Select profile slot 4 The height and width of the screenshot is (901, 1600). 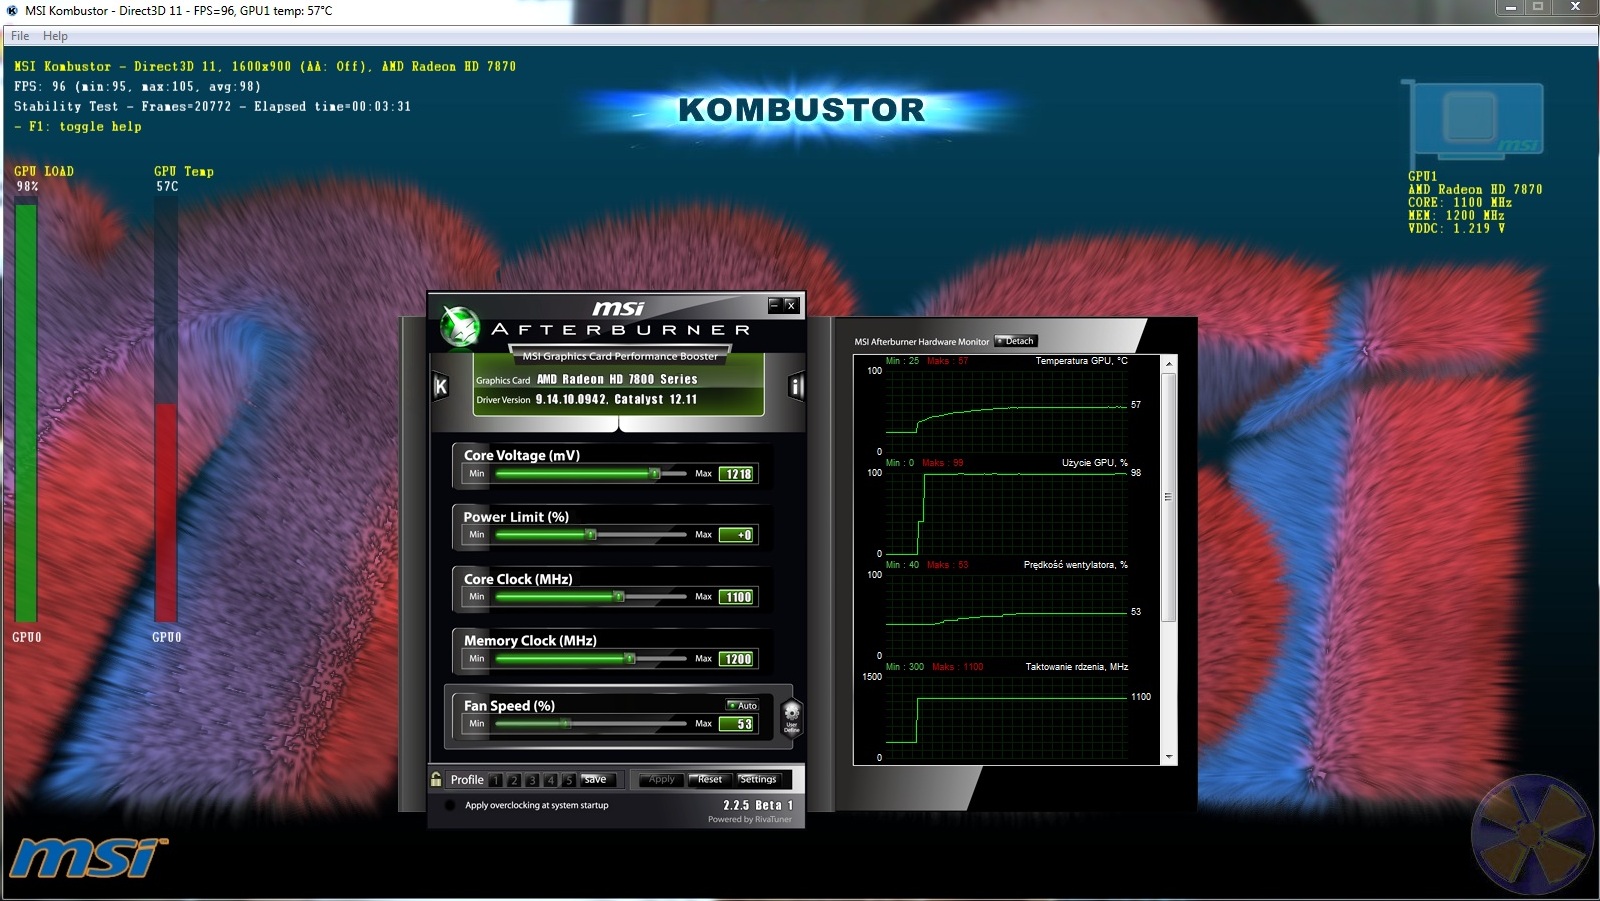550,780
